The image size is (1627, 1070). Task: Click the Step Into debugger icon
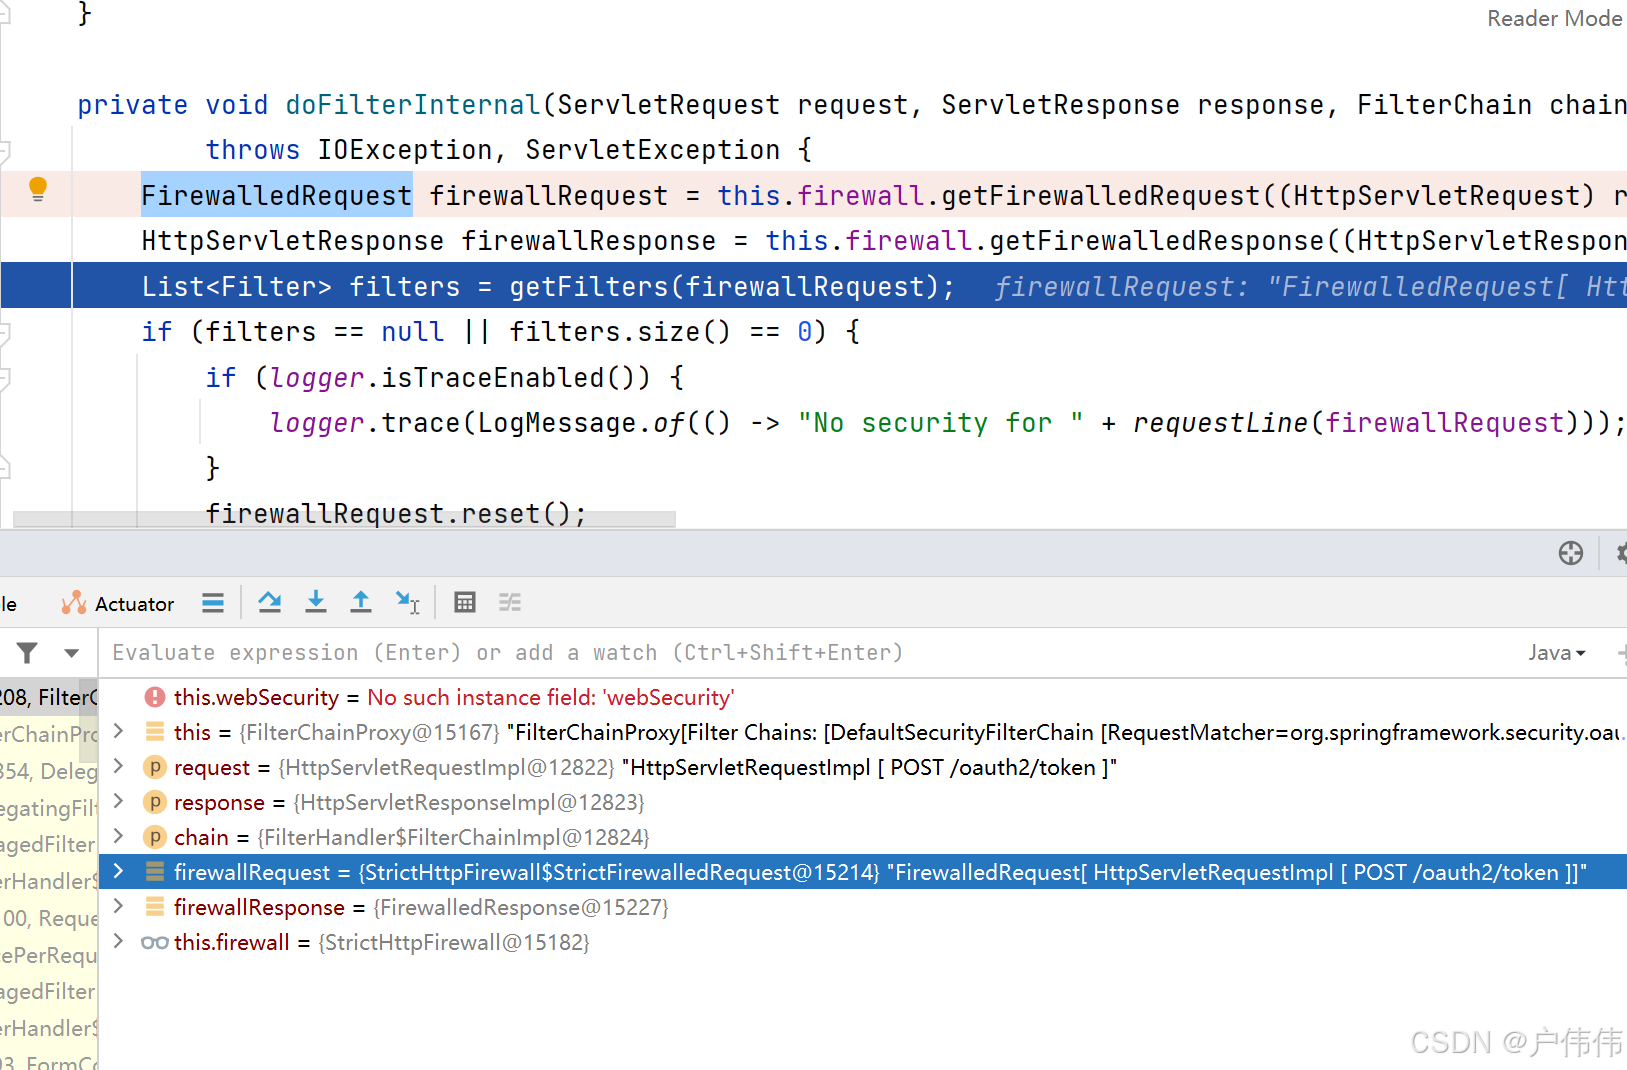pos(316,602)
